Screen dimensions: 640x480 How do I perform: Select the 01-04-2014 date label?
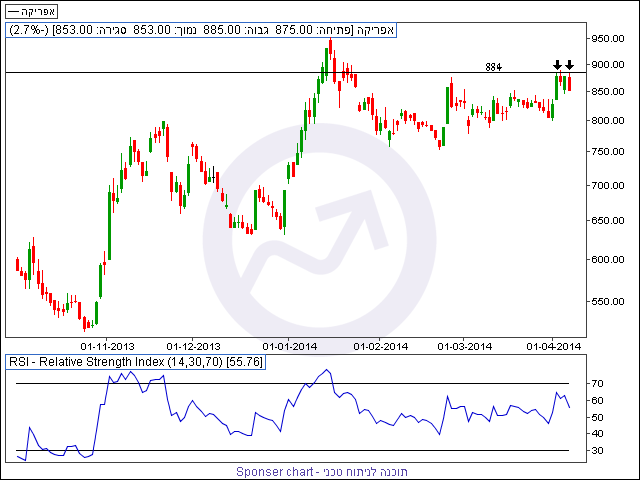pyautogui.click(x=553, y=347)
